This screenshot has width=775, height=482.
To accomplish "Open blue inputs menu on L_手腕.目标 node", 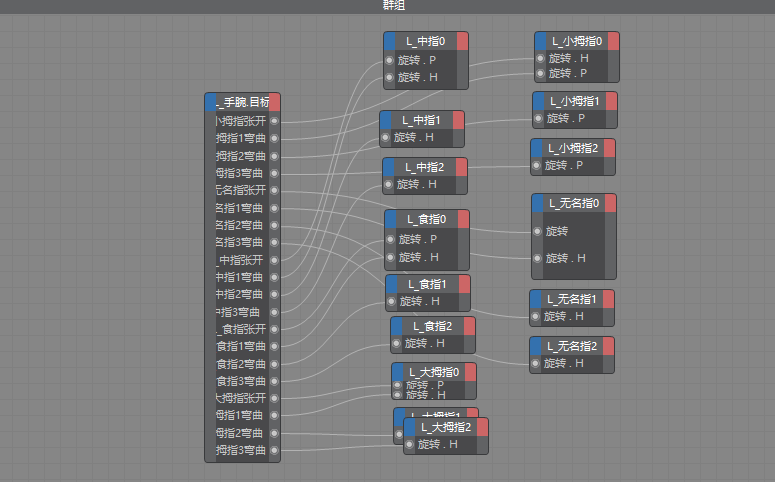I will [x=210, y=102].
